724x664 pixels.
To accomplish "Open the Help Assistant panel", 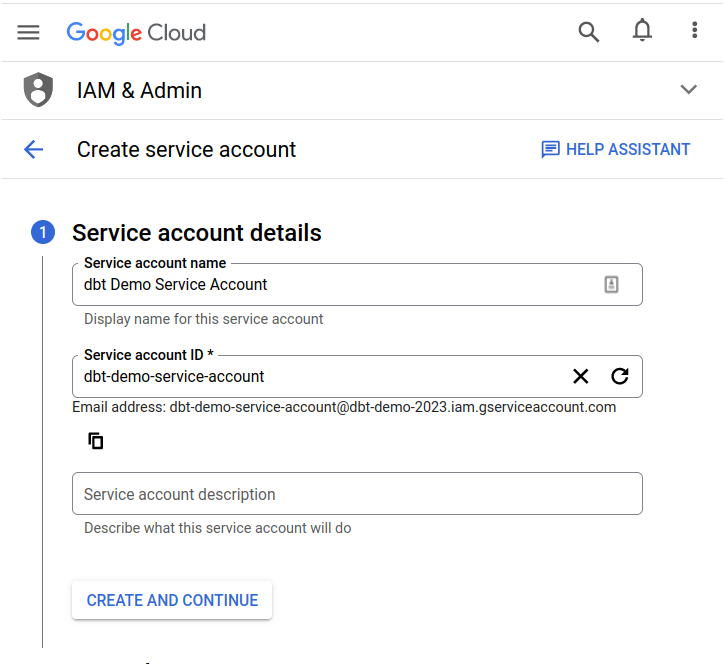I will tap(615, 150).
